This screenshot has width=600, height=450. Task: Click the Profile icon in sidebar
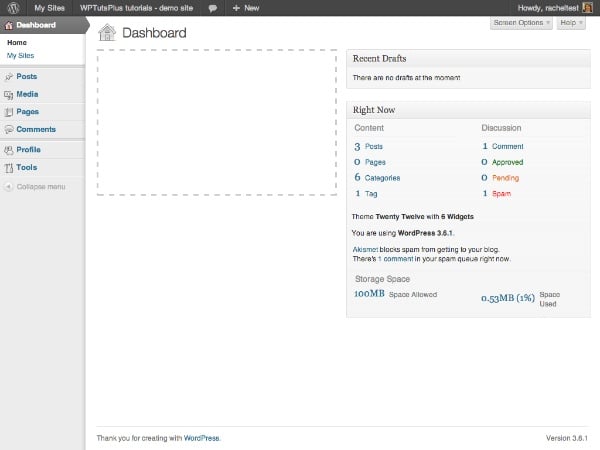9,150
